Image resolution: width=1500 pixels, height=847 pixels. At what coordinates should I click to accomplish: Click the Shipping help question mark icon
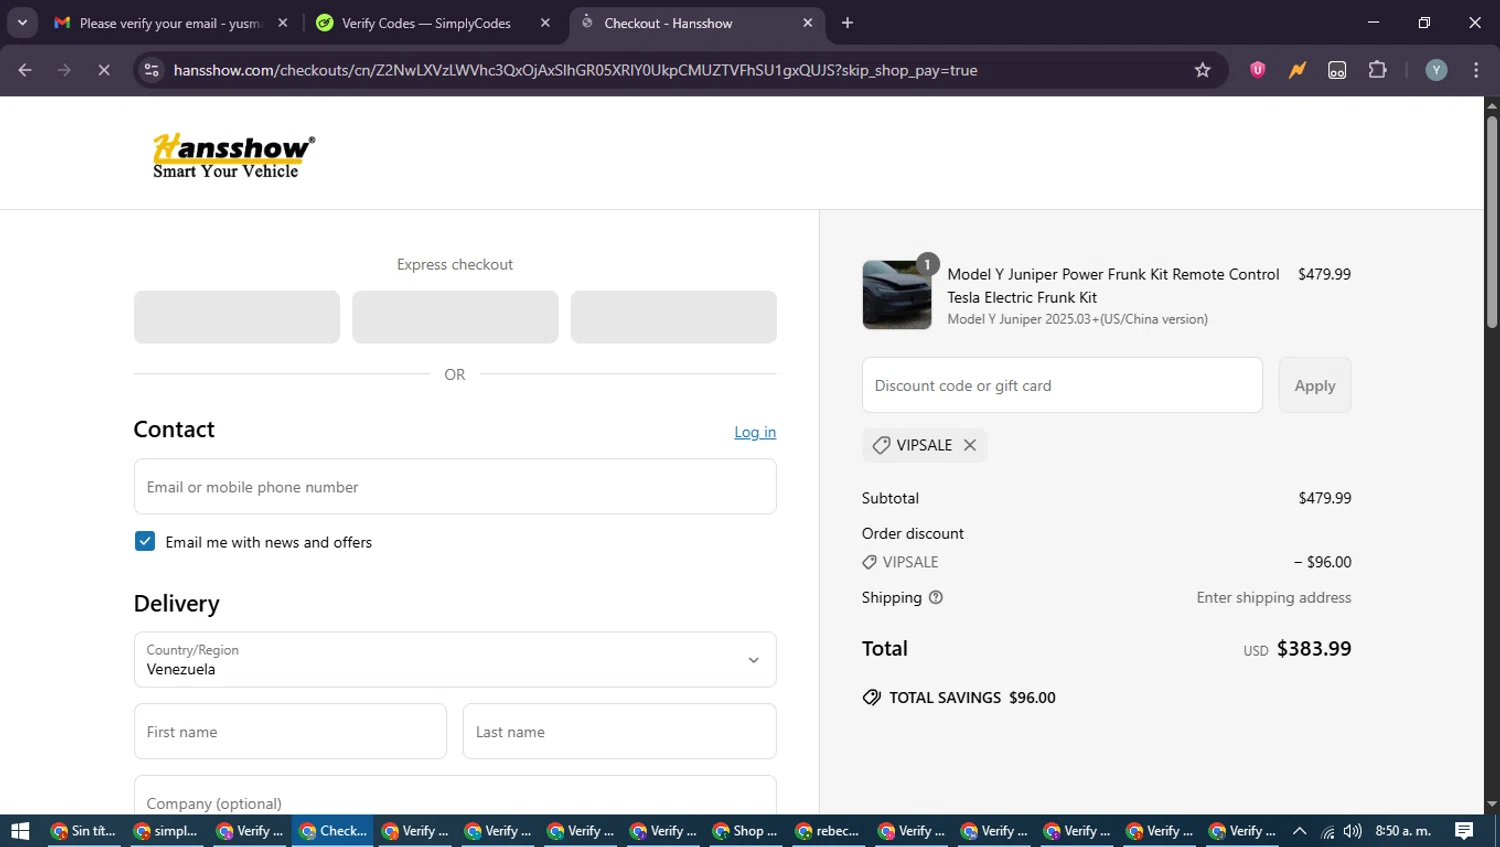936,597
